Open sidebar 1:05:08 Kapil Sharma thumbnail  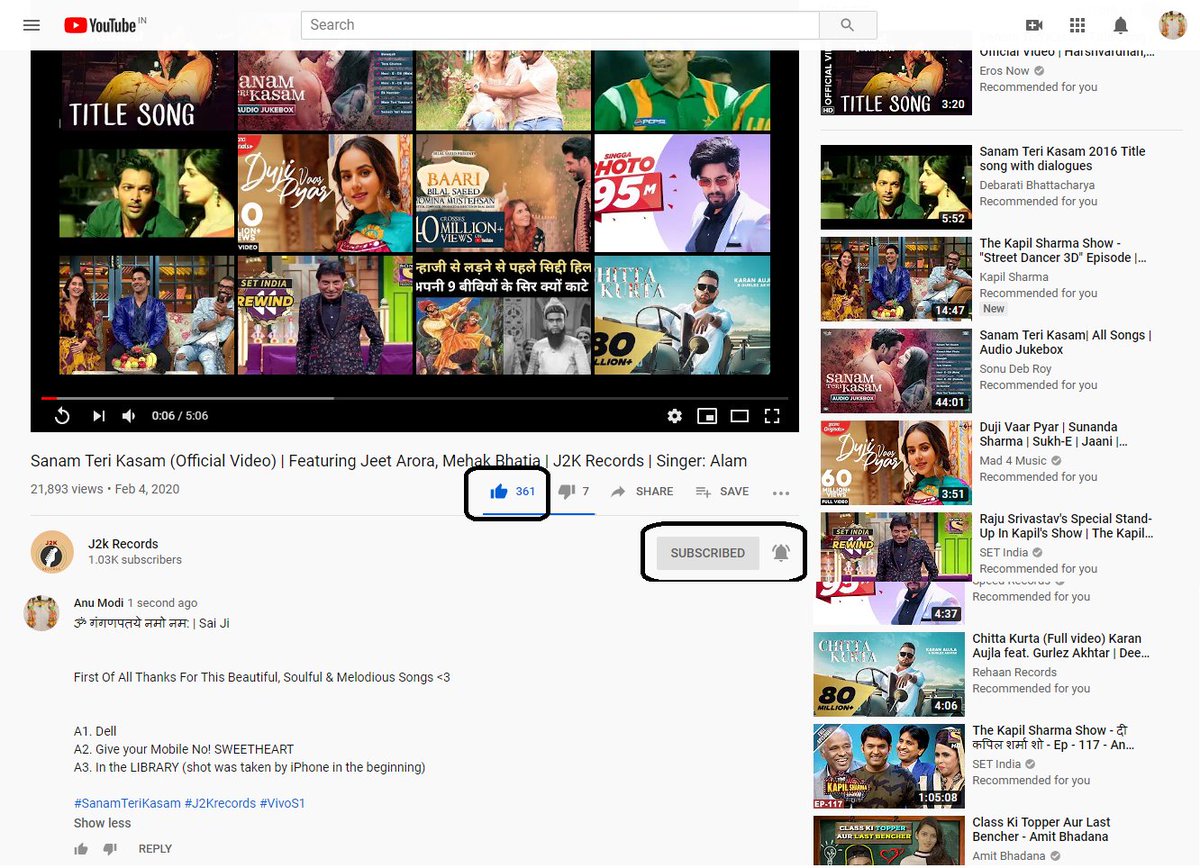(x=889, y=765)
